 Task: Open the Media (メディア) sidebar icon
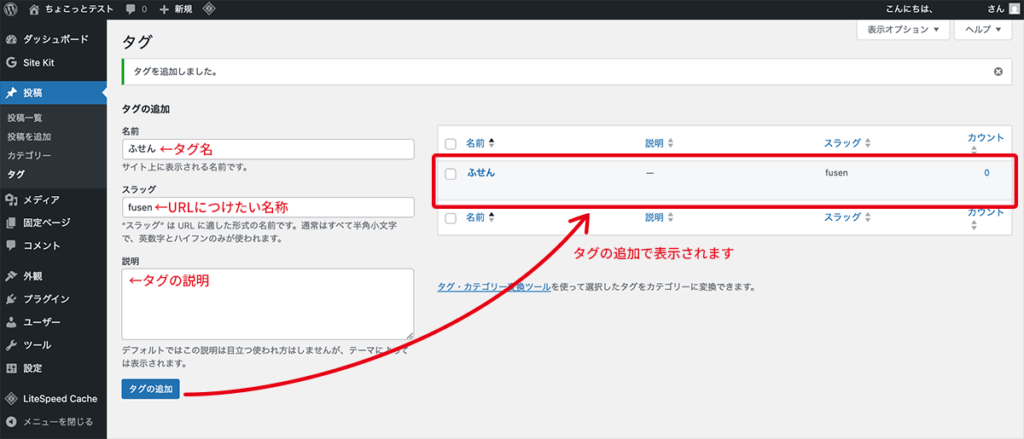coord(12,199)
